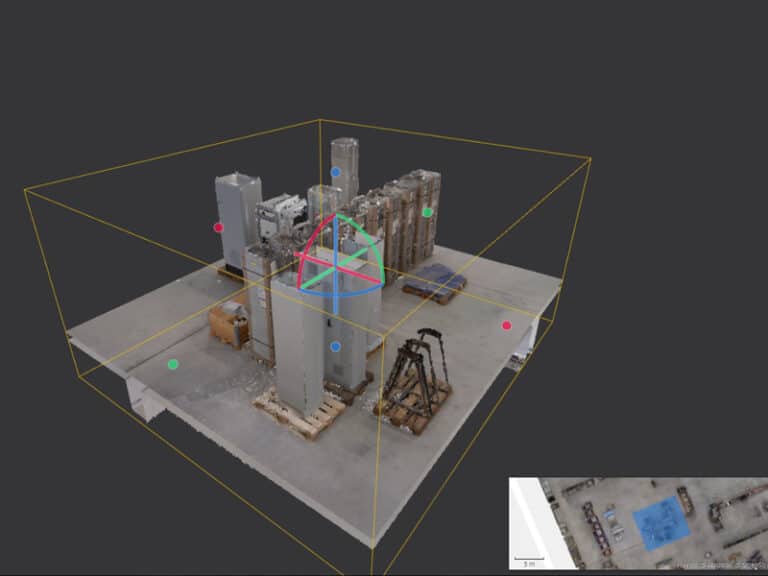Click the cardboard box beside the cabinets
Viewport: 768px width, 576px height.
coord(229,323)
